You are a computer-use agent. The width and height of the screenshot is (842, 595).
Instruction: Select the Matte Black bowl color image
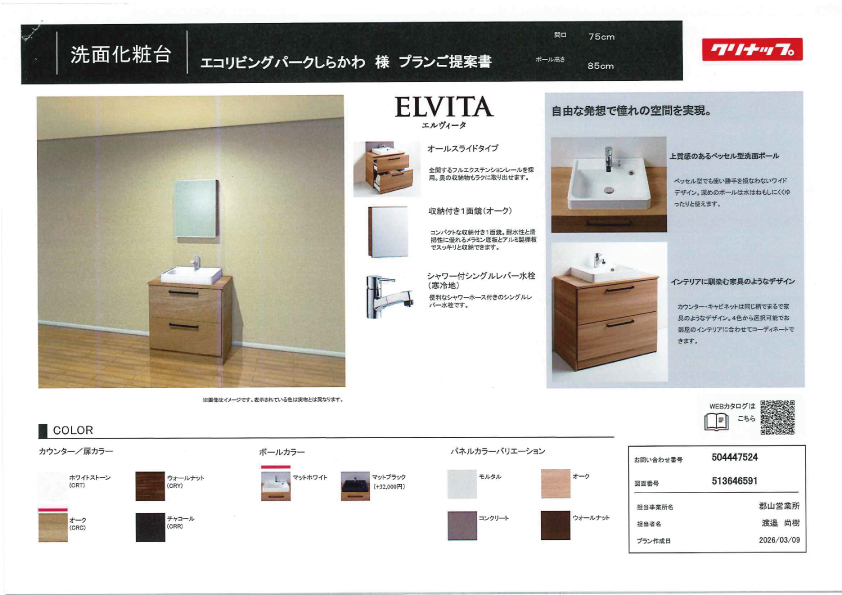click(x=355, y=486)
